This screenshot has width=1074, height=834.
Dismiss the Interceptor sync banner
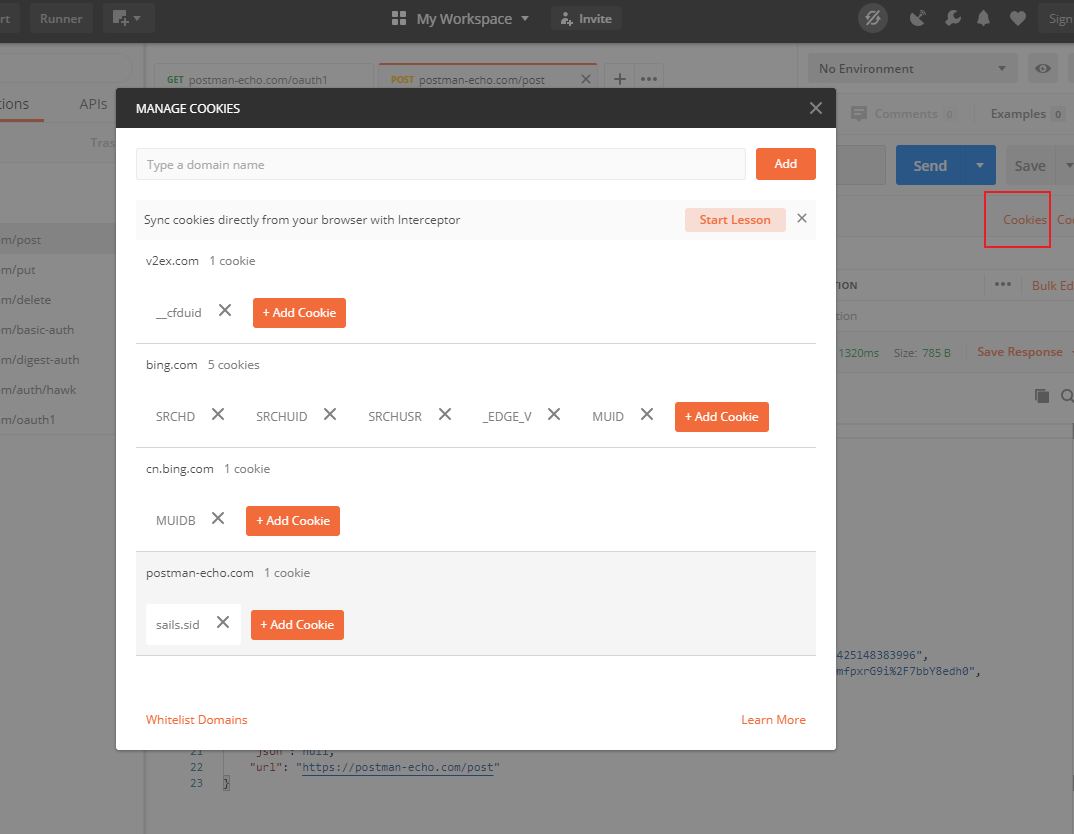(x=802, y=218)
